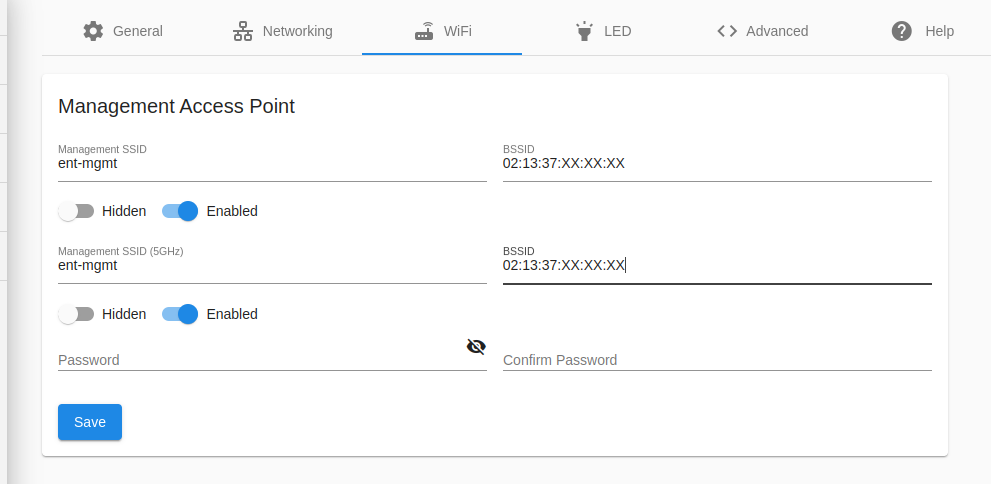Toggle password visibility eye icon
Screen dimensions: 991x484
pyautogui.click(x=476, y=346)
